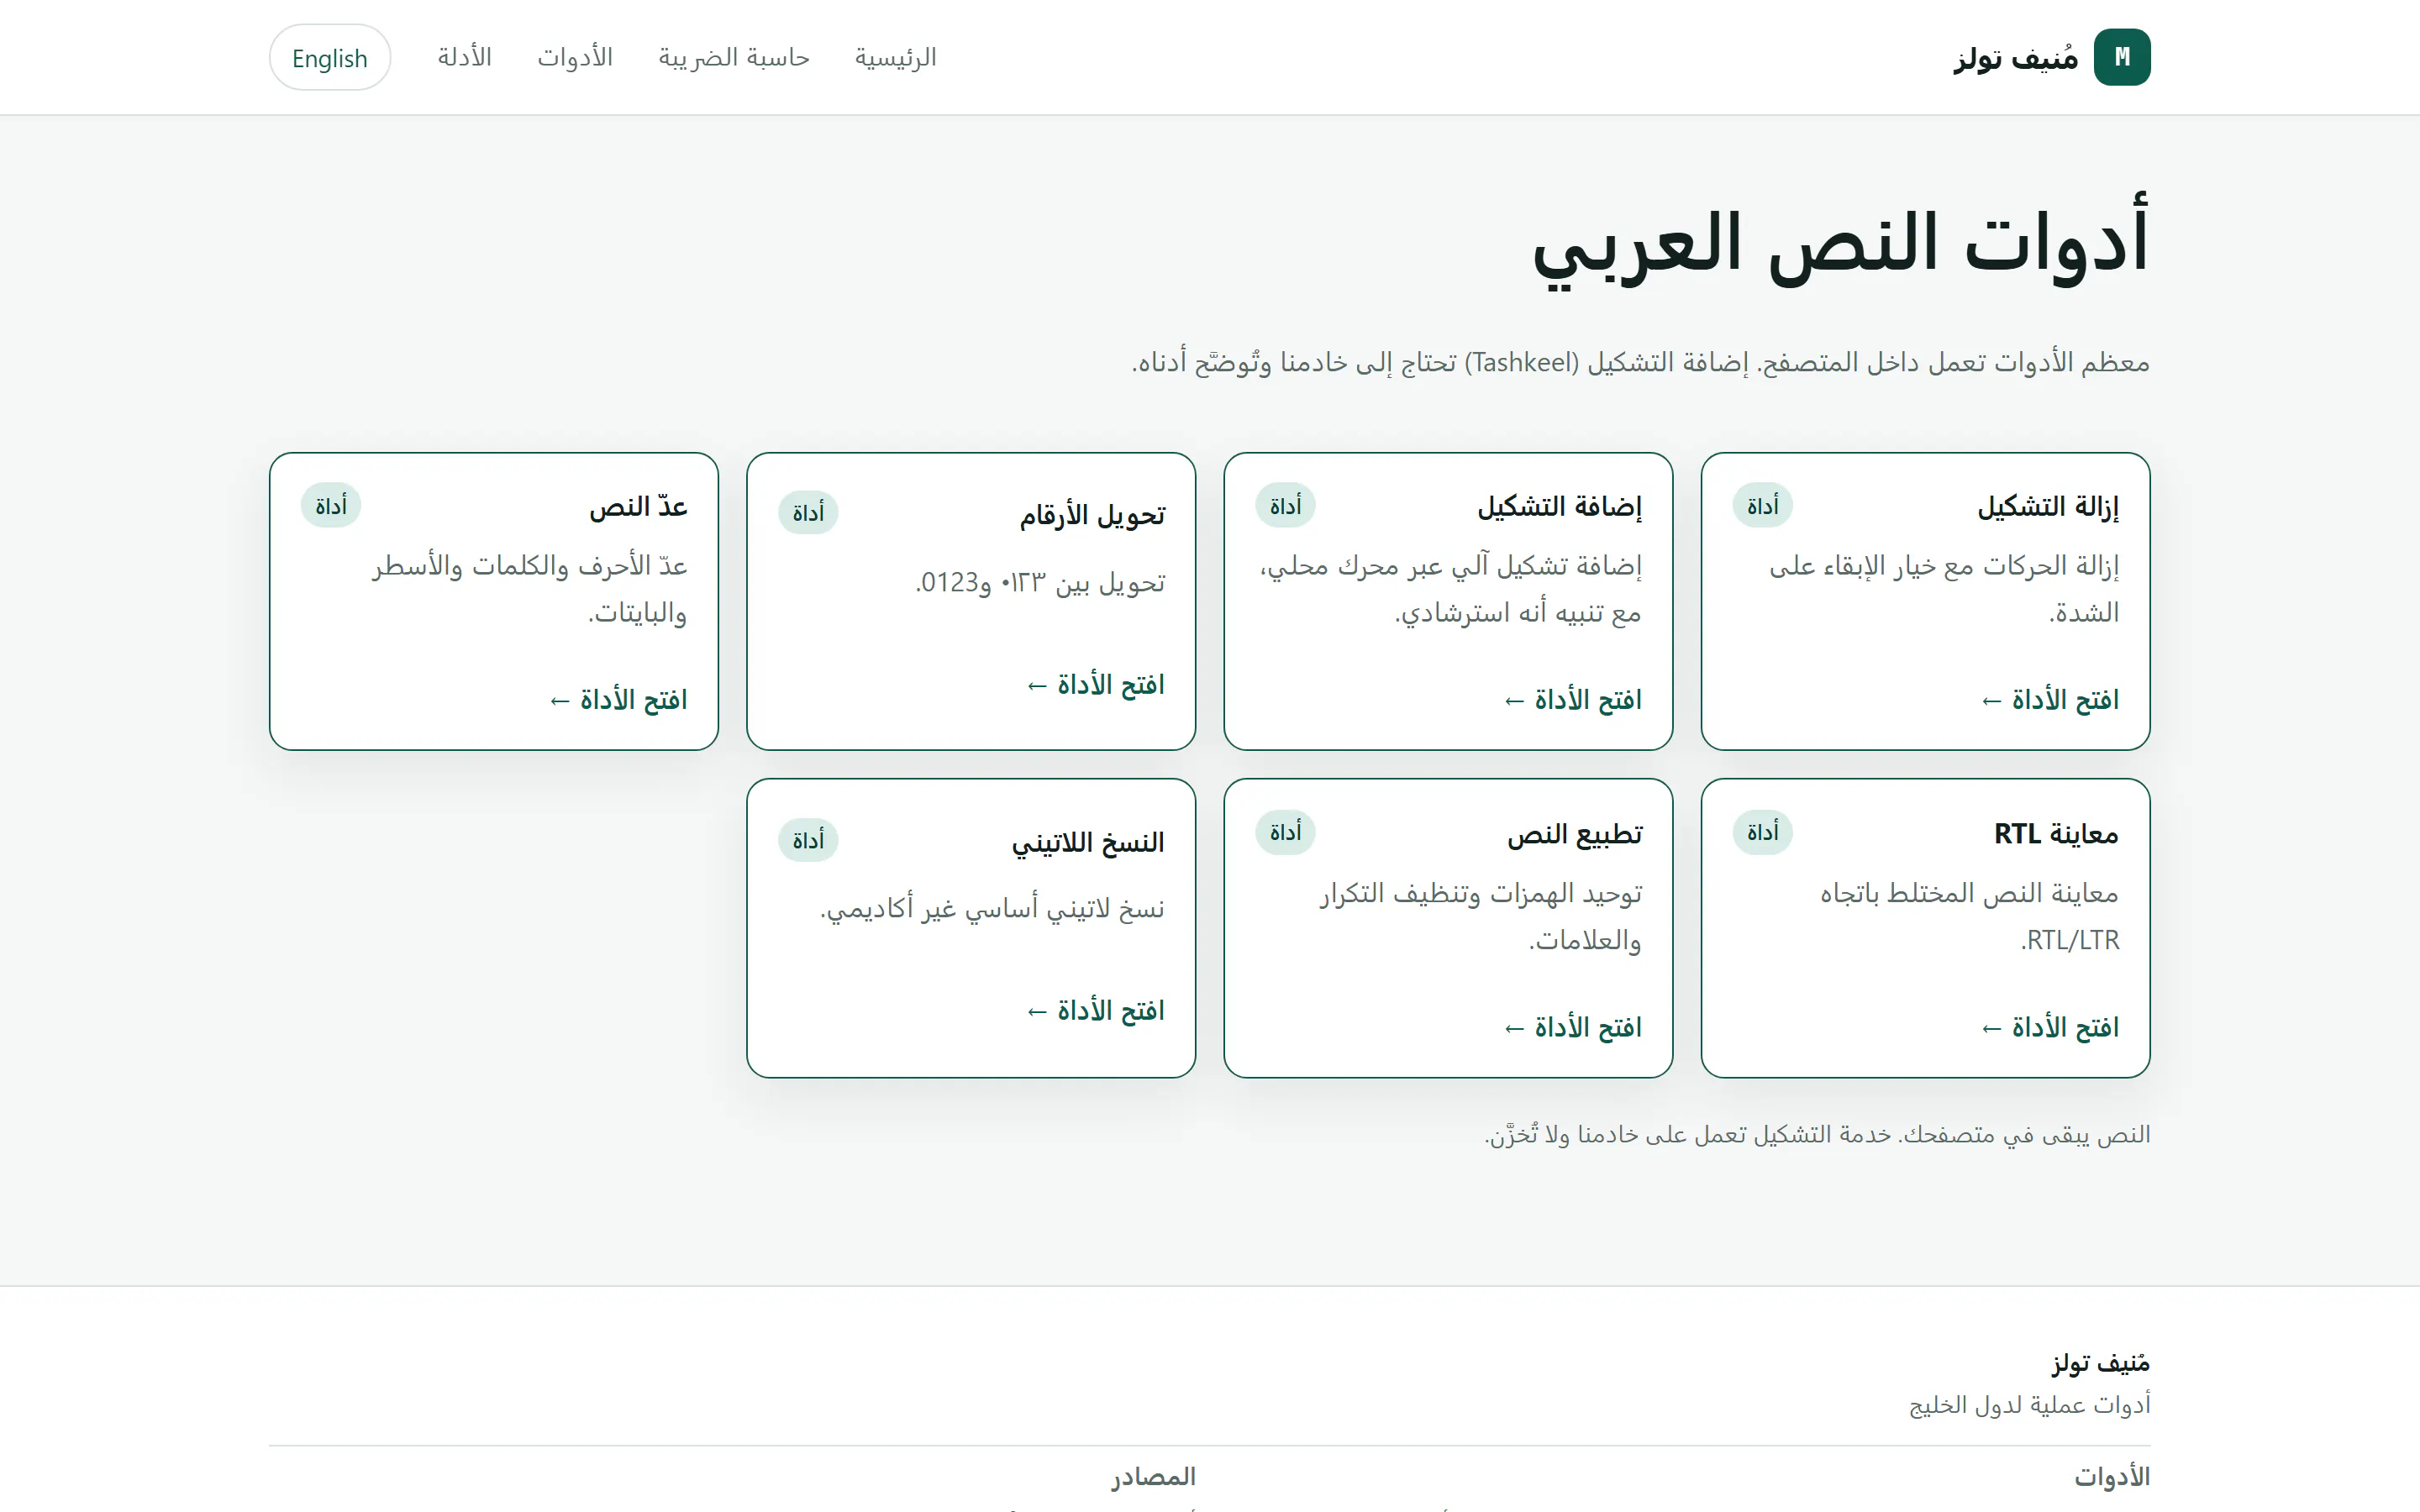Image resolution: width=2420 pixels, height=1512 pixels.
Task: Select الأدوات in the top navigation
Action: (575, 57)
